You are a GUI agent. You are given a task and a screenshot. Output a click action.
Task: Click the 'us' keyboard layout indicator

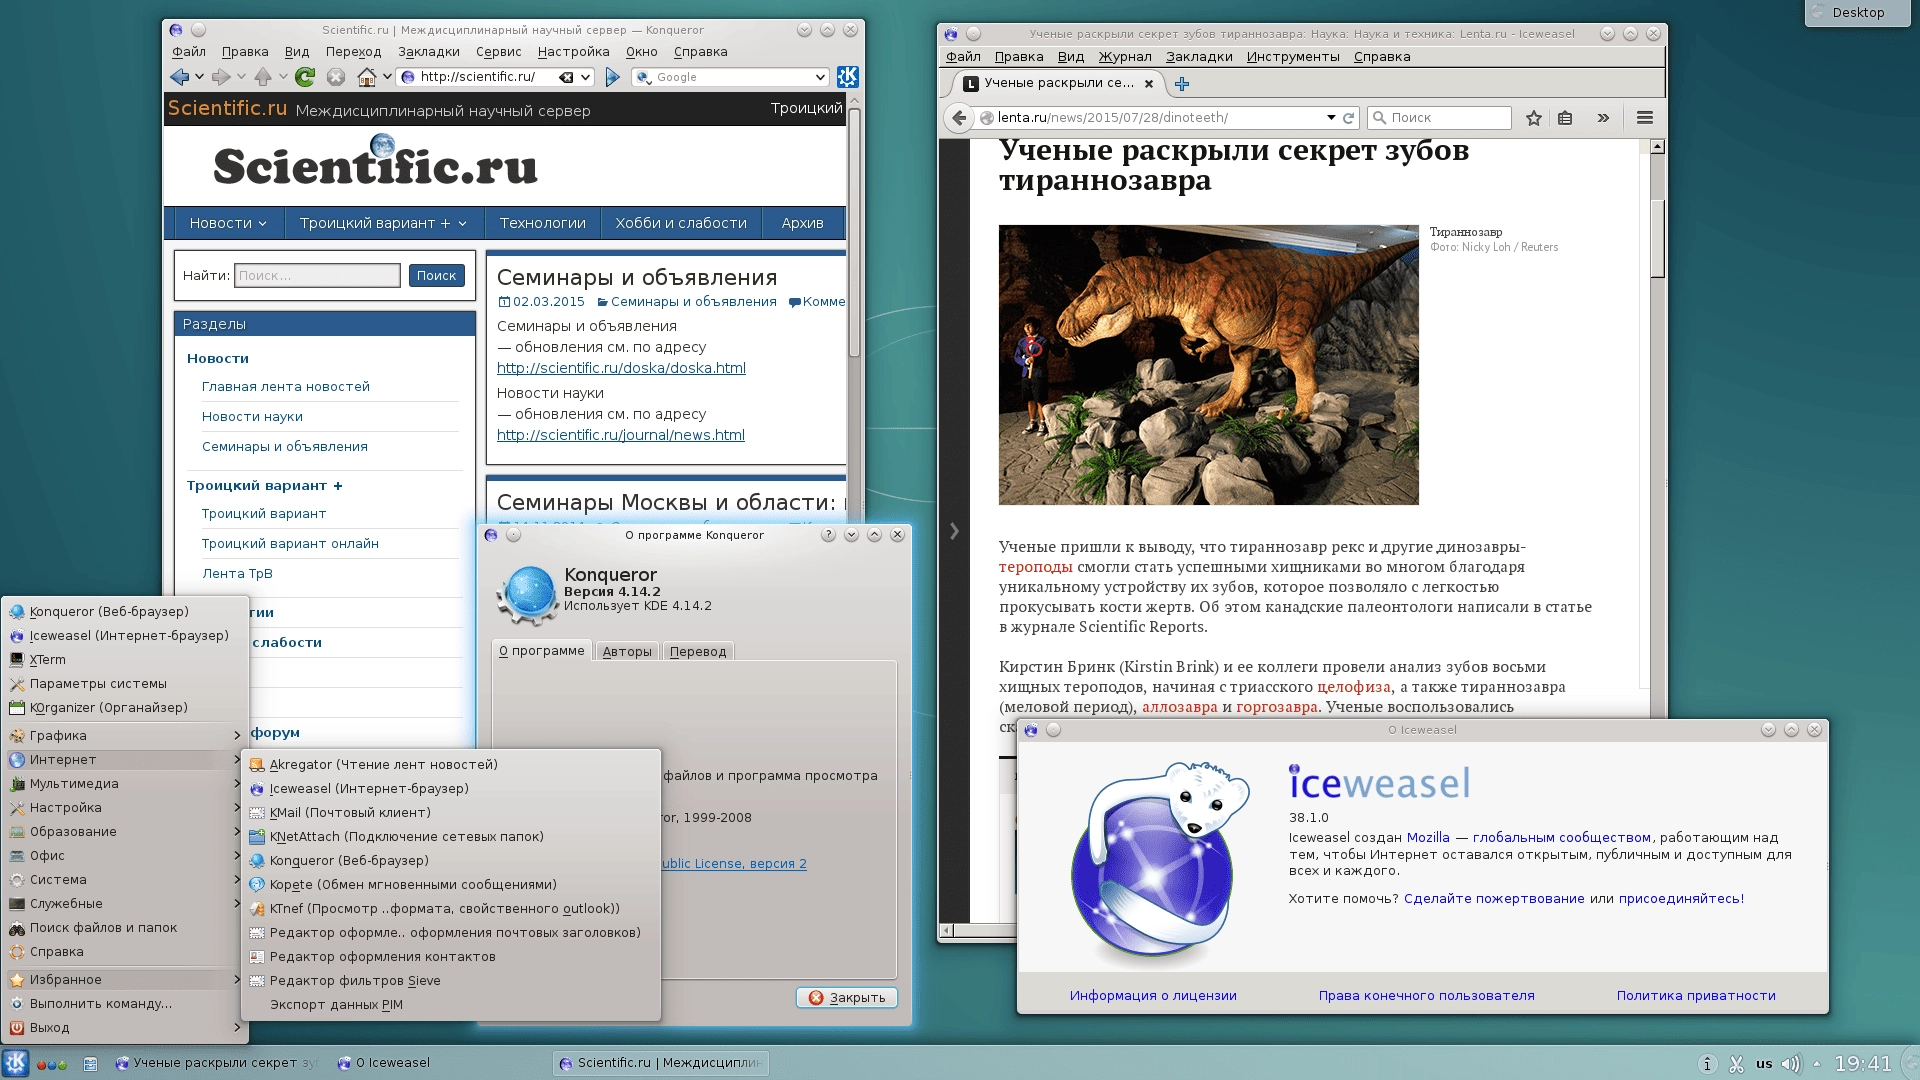coord(1764,1064)
